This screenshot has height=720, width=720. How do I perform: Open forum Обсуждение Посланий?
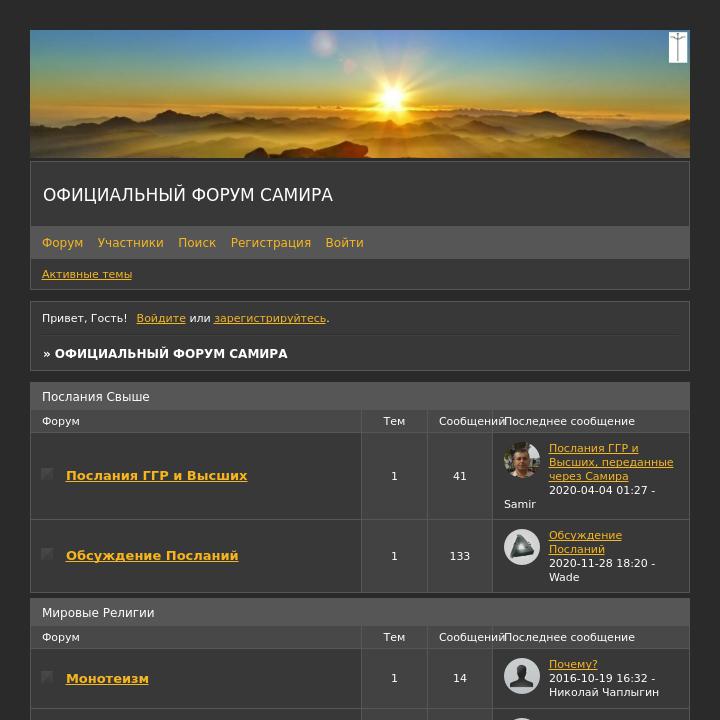point(152,556)
